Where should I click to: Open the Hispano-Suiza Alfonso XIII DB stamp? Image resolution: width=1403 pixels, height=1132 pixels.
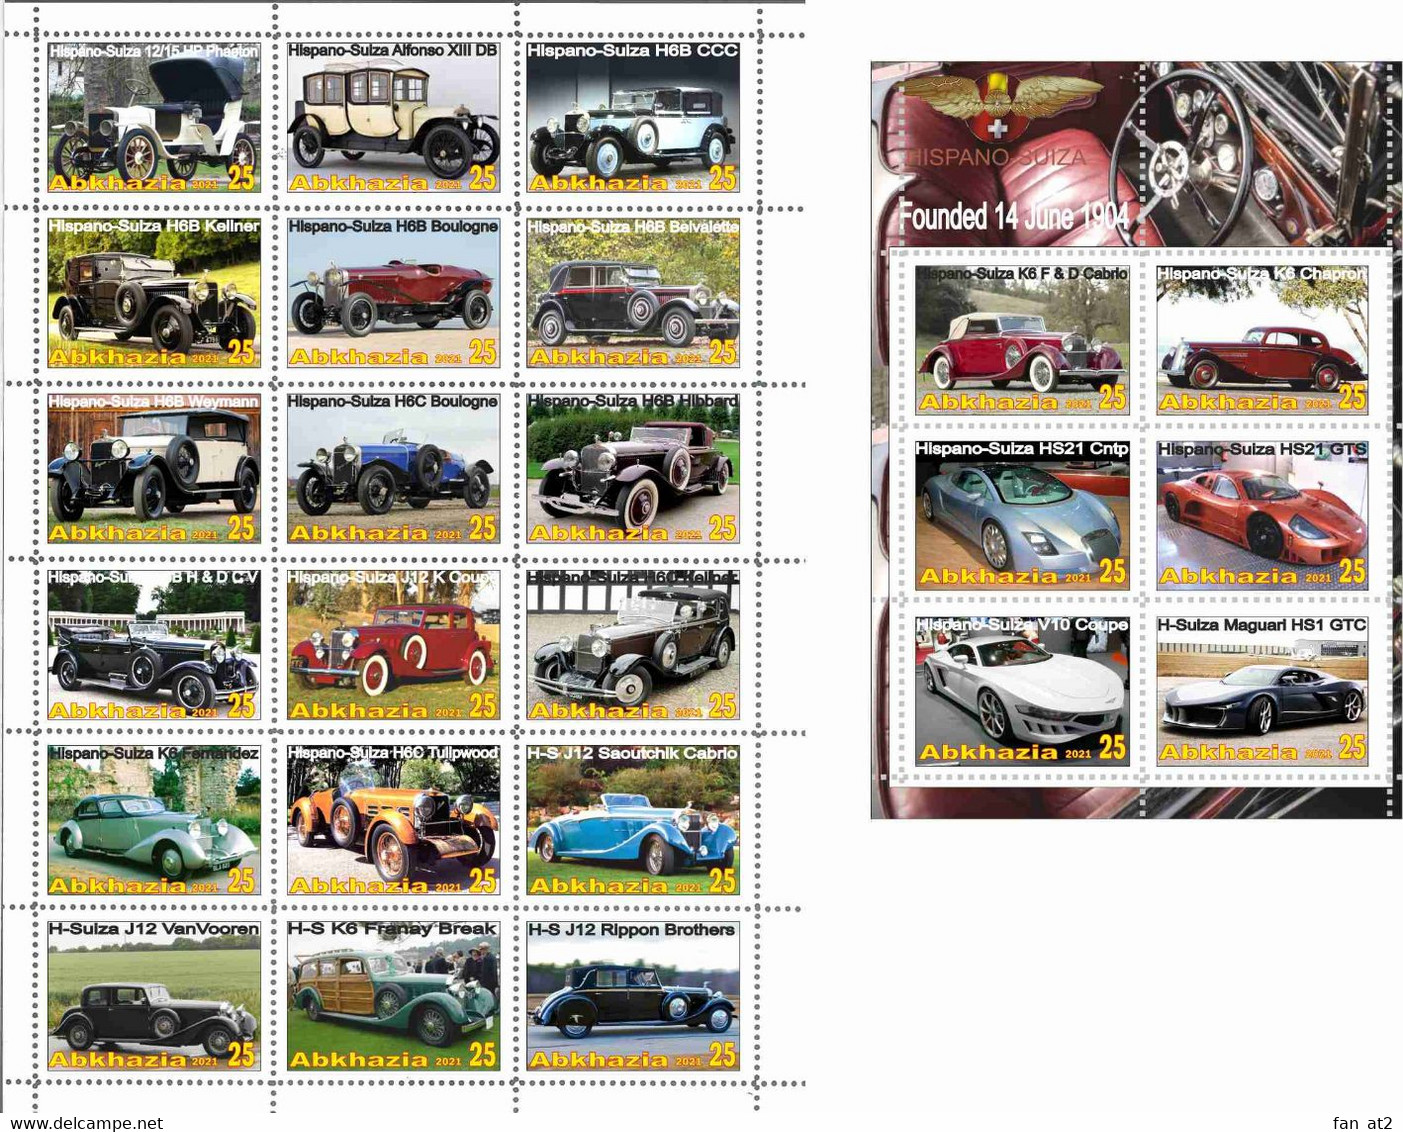393,117
